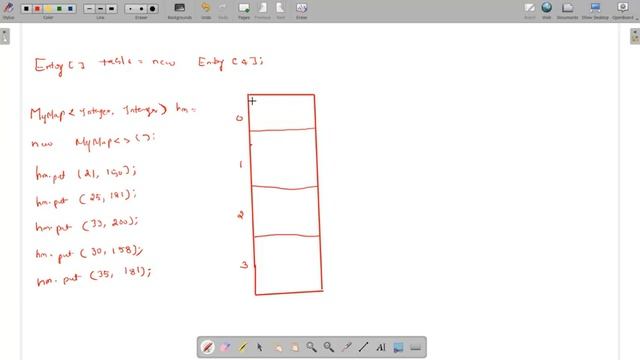Select the Zoom out tool

click(329, 347)
